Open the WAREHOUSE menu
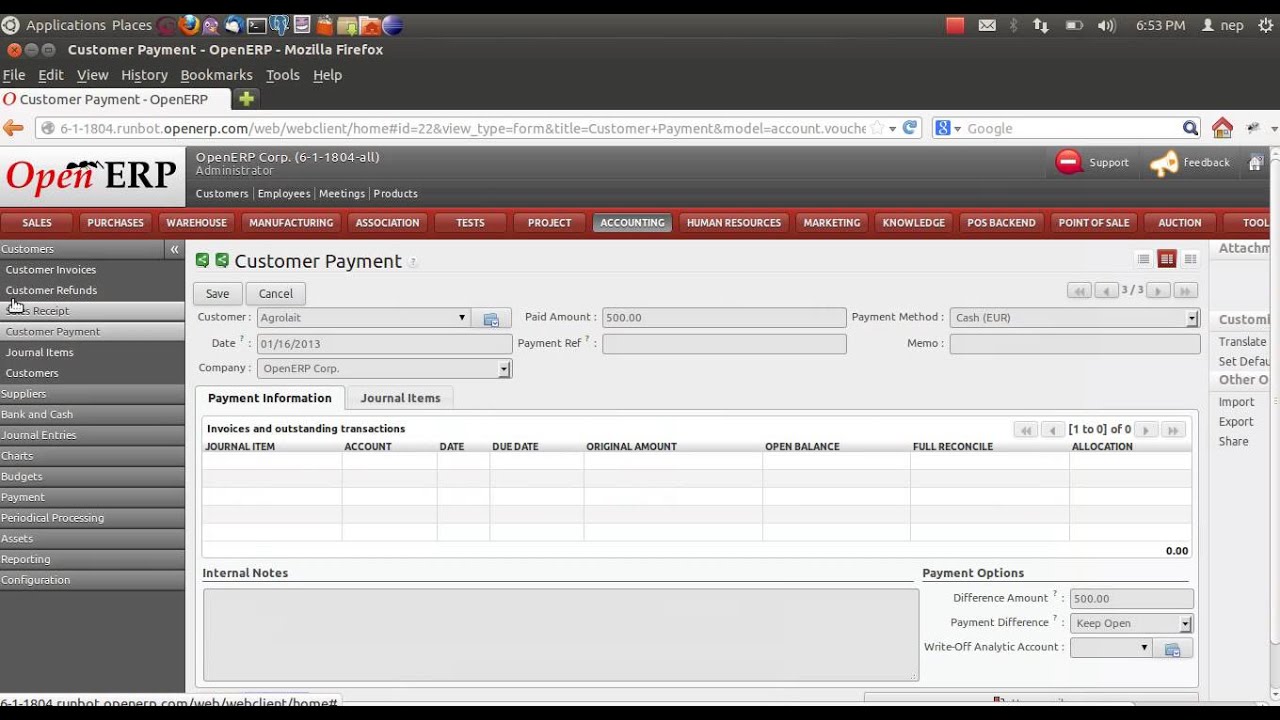Screen dimensions: 1280x720 (x=196, y=222)
